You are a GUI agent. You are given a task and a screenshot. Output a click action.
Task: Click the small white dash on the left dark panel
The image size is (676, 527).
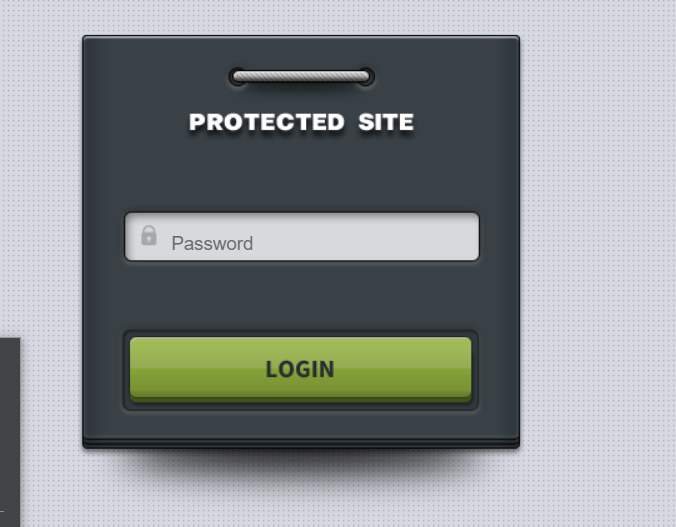point(2,511)
